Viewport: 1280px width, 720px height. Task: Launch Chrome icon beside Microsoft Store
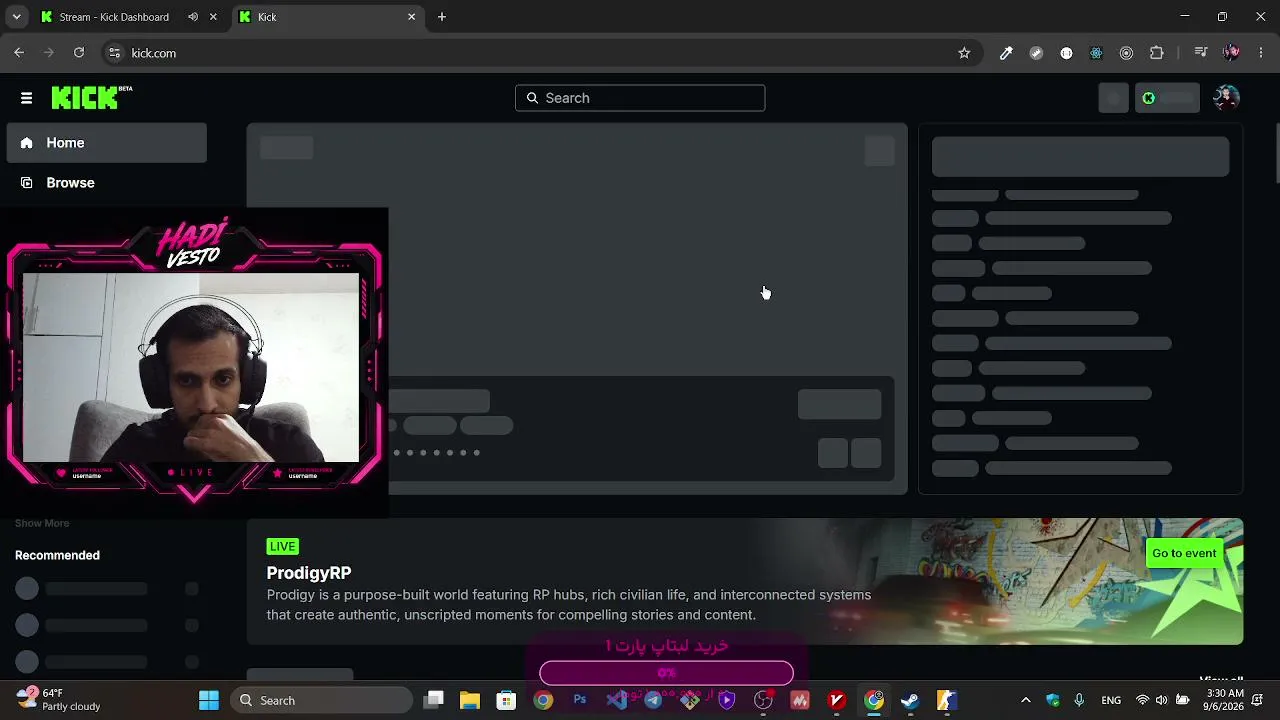tap(543, 700)
